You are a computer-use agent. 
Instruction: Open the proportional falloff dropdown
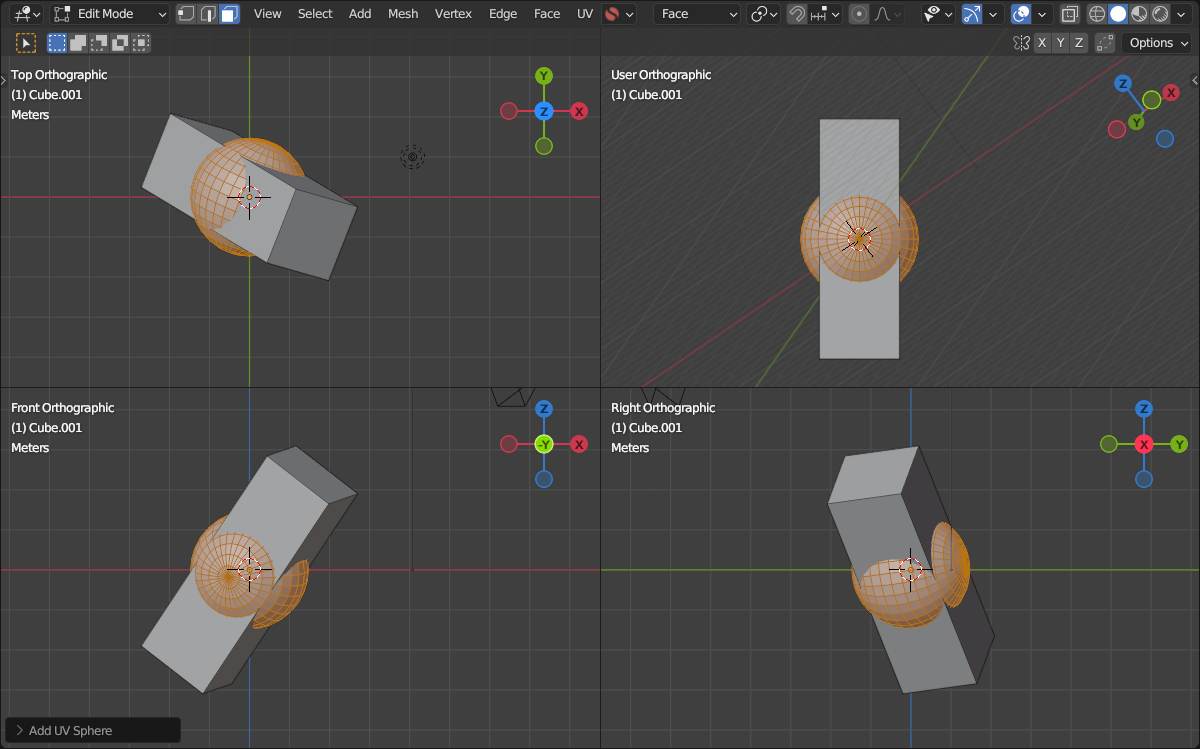pos(888,14)
